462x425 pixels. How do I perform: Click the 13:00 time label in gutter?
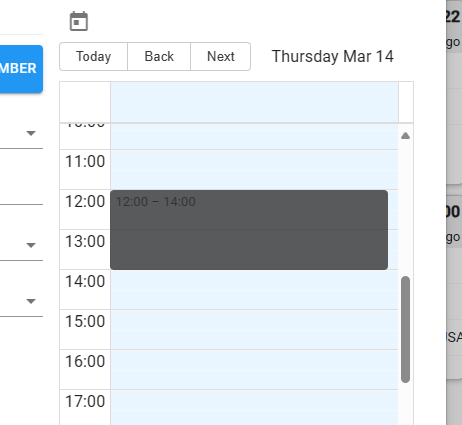85,241
